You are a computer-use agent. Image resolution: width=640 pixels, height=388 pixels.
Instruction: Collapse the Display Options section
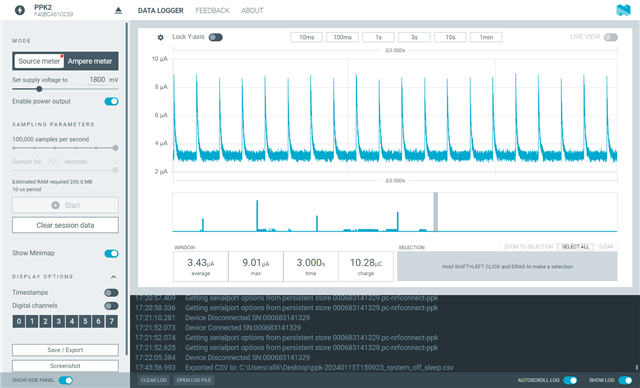[x=113, y=277]
